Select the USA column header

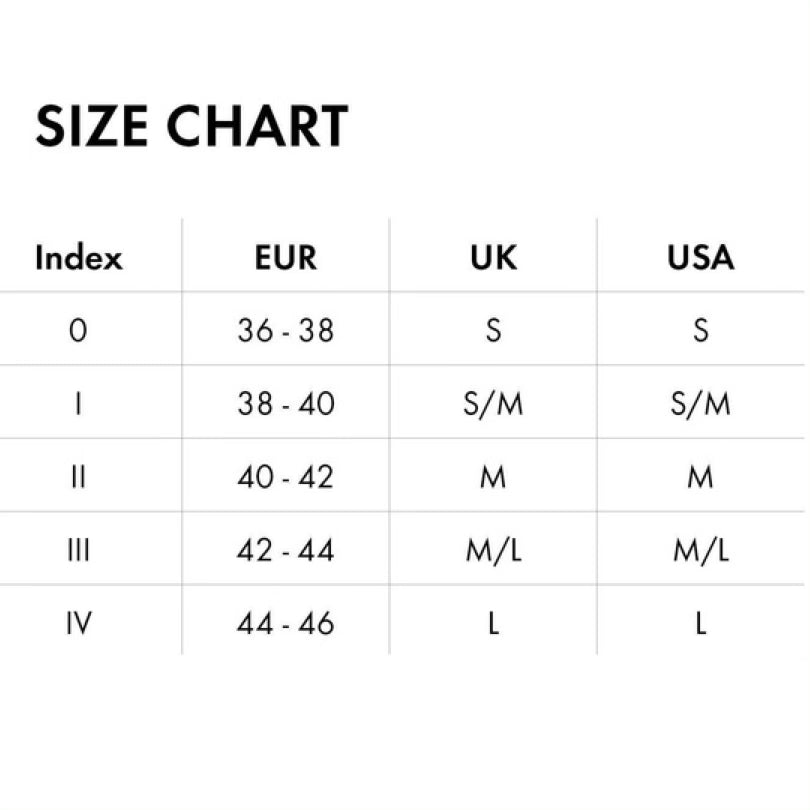[700, 257]
